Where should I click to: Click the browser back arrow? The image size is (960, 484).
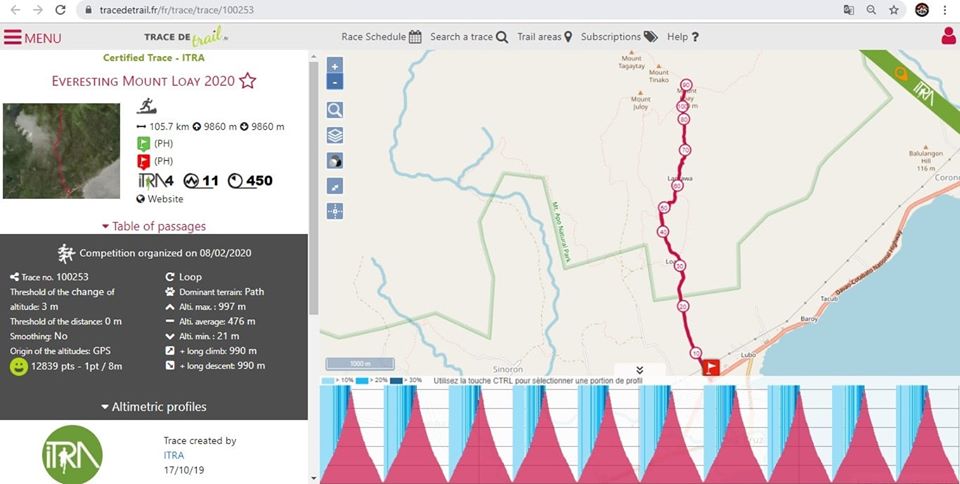point(16,10)
